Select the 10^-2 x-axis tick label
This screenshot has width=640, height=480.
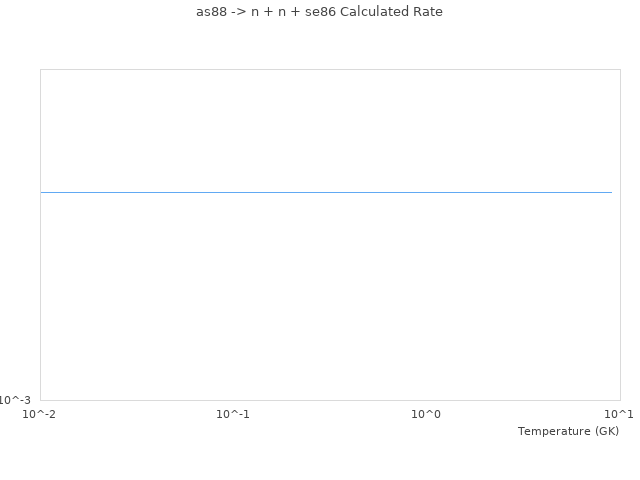[x=40, y=414]
